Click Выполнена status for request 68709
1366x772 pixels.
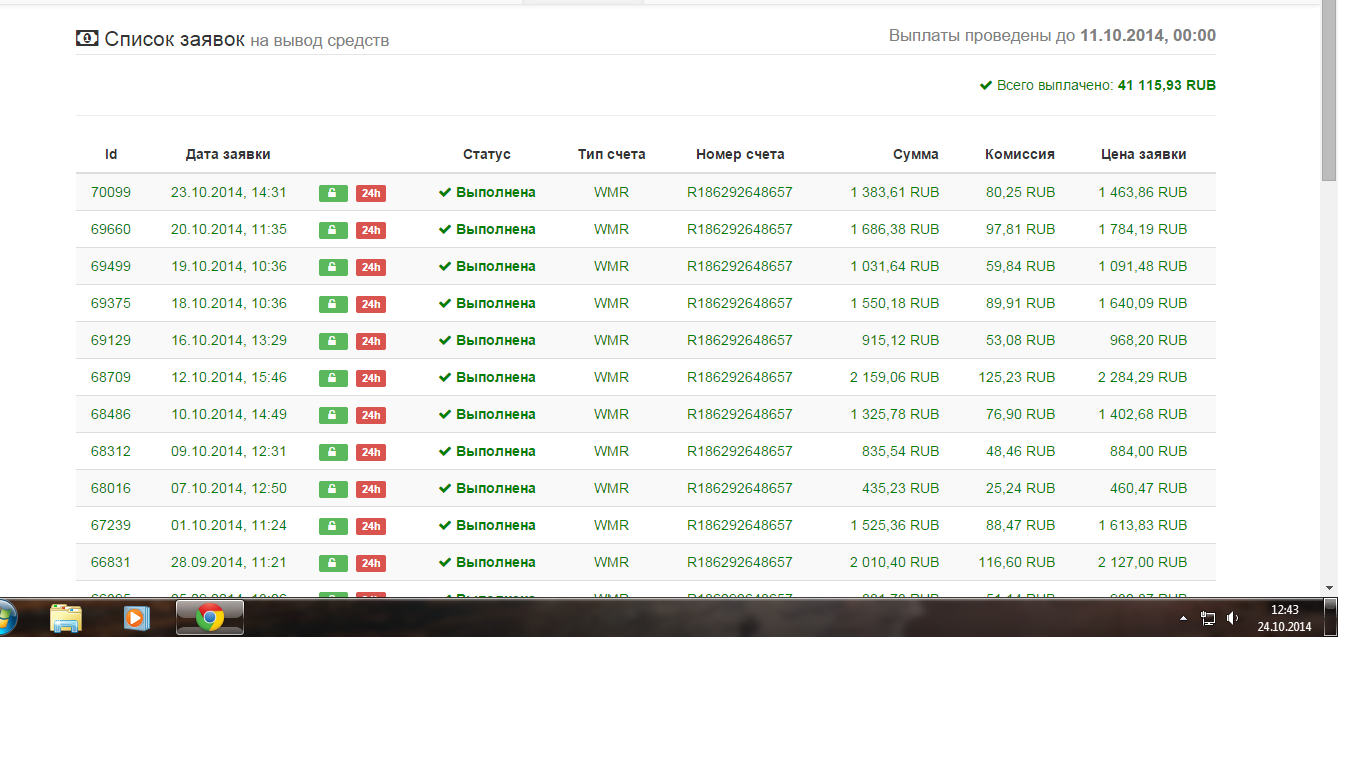click(x=487, y=377)
